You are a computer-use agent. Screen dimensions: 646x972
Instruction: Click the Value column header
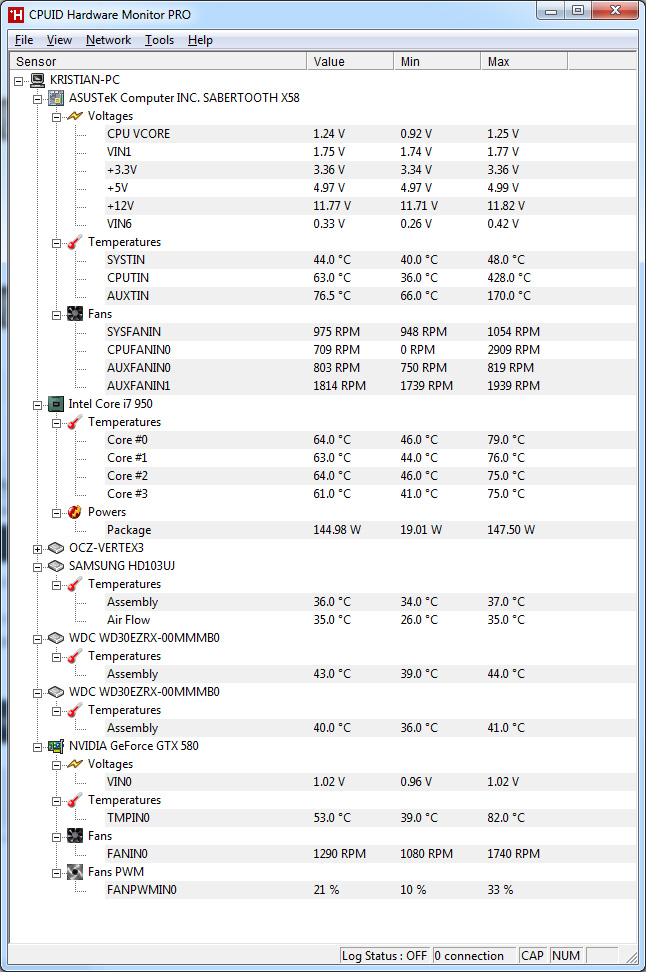click(350, 61)
